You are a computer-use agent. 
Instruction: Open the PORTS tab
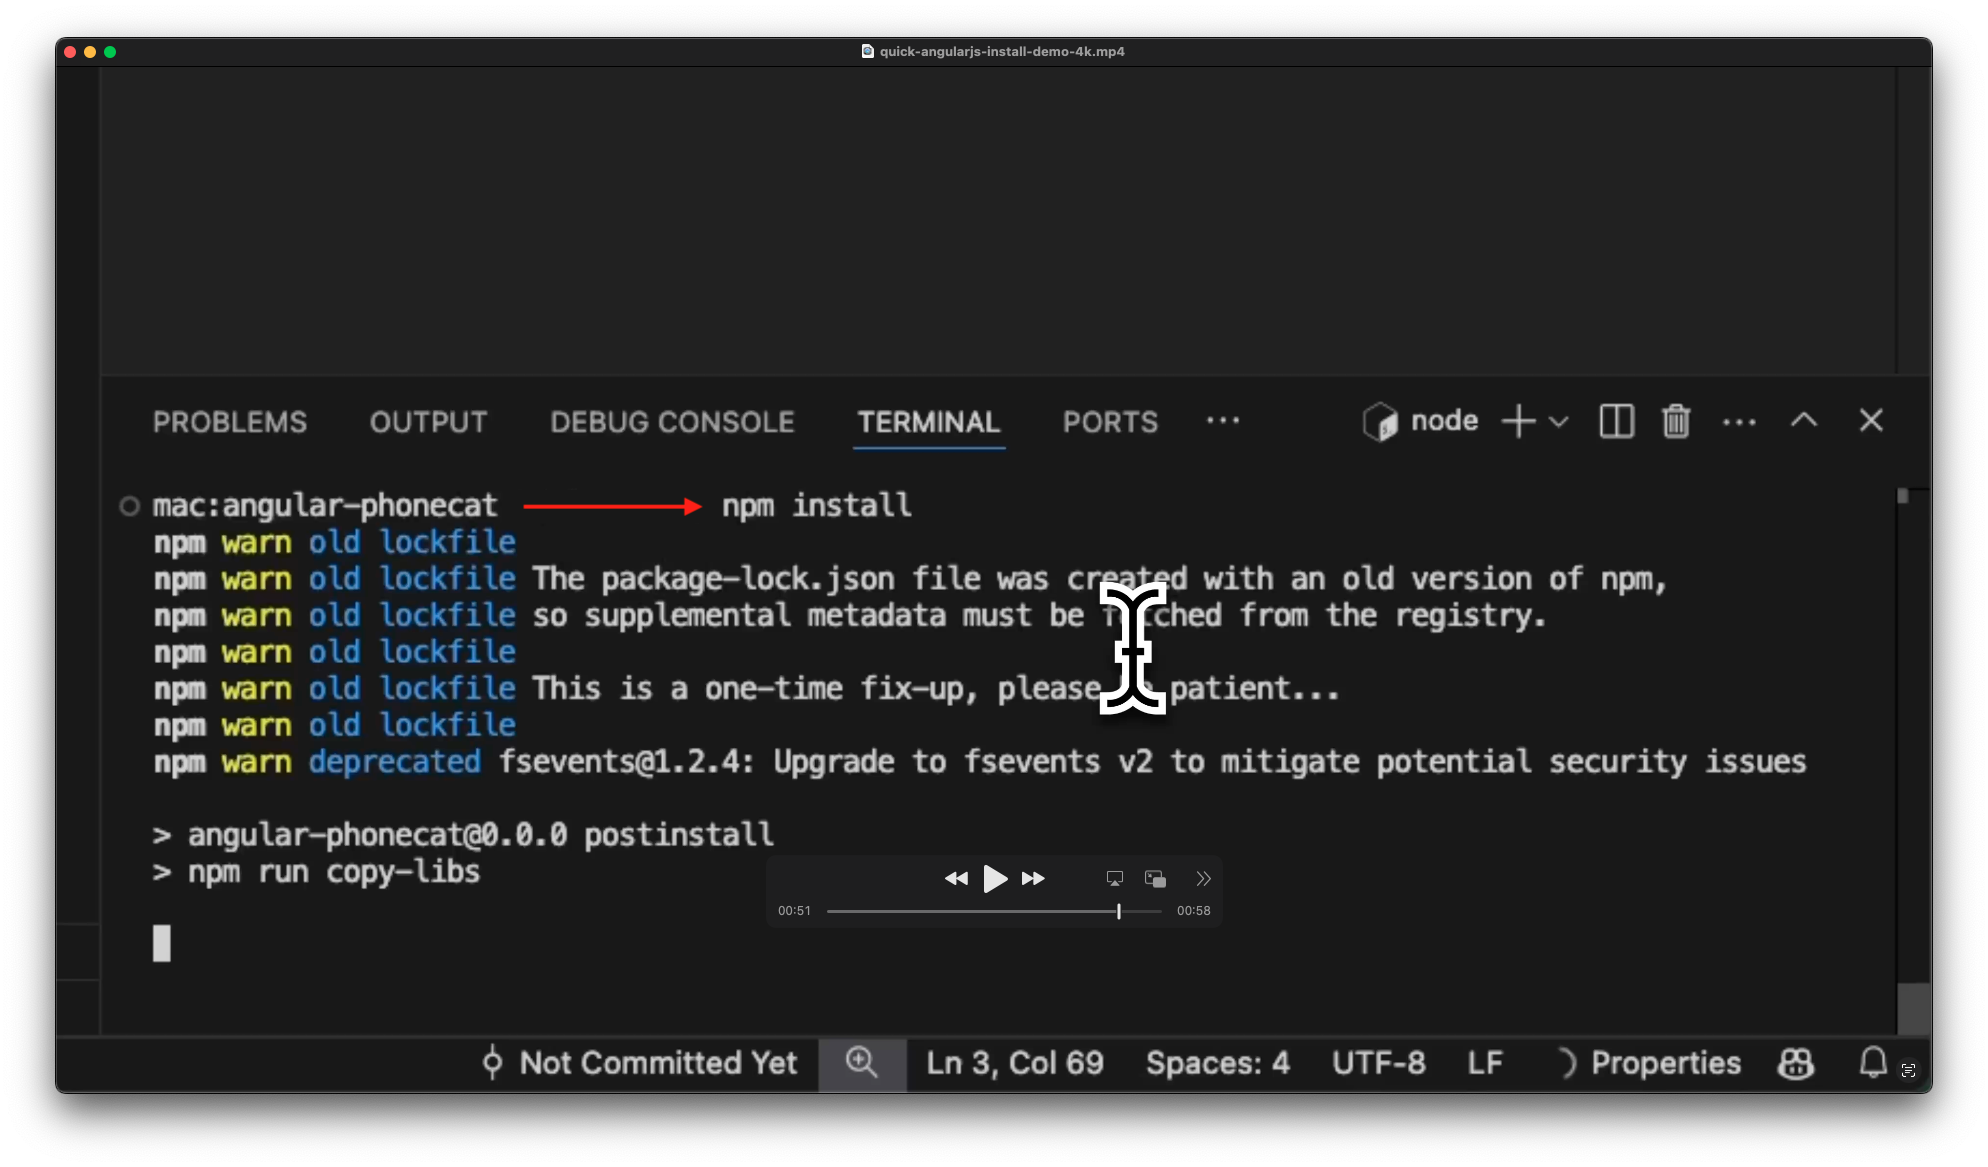(1110, 422)
